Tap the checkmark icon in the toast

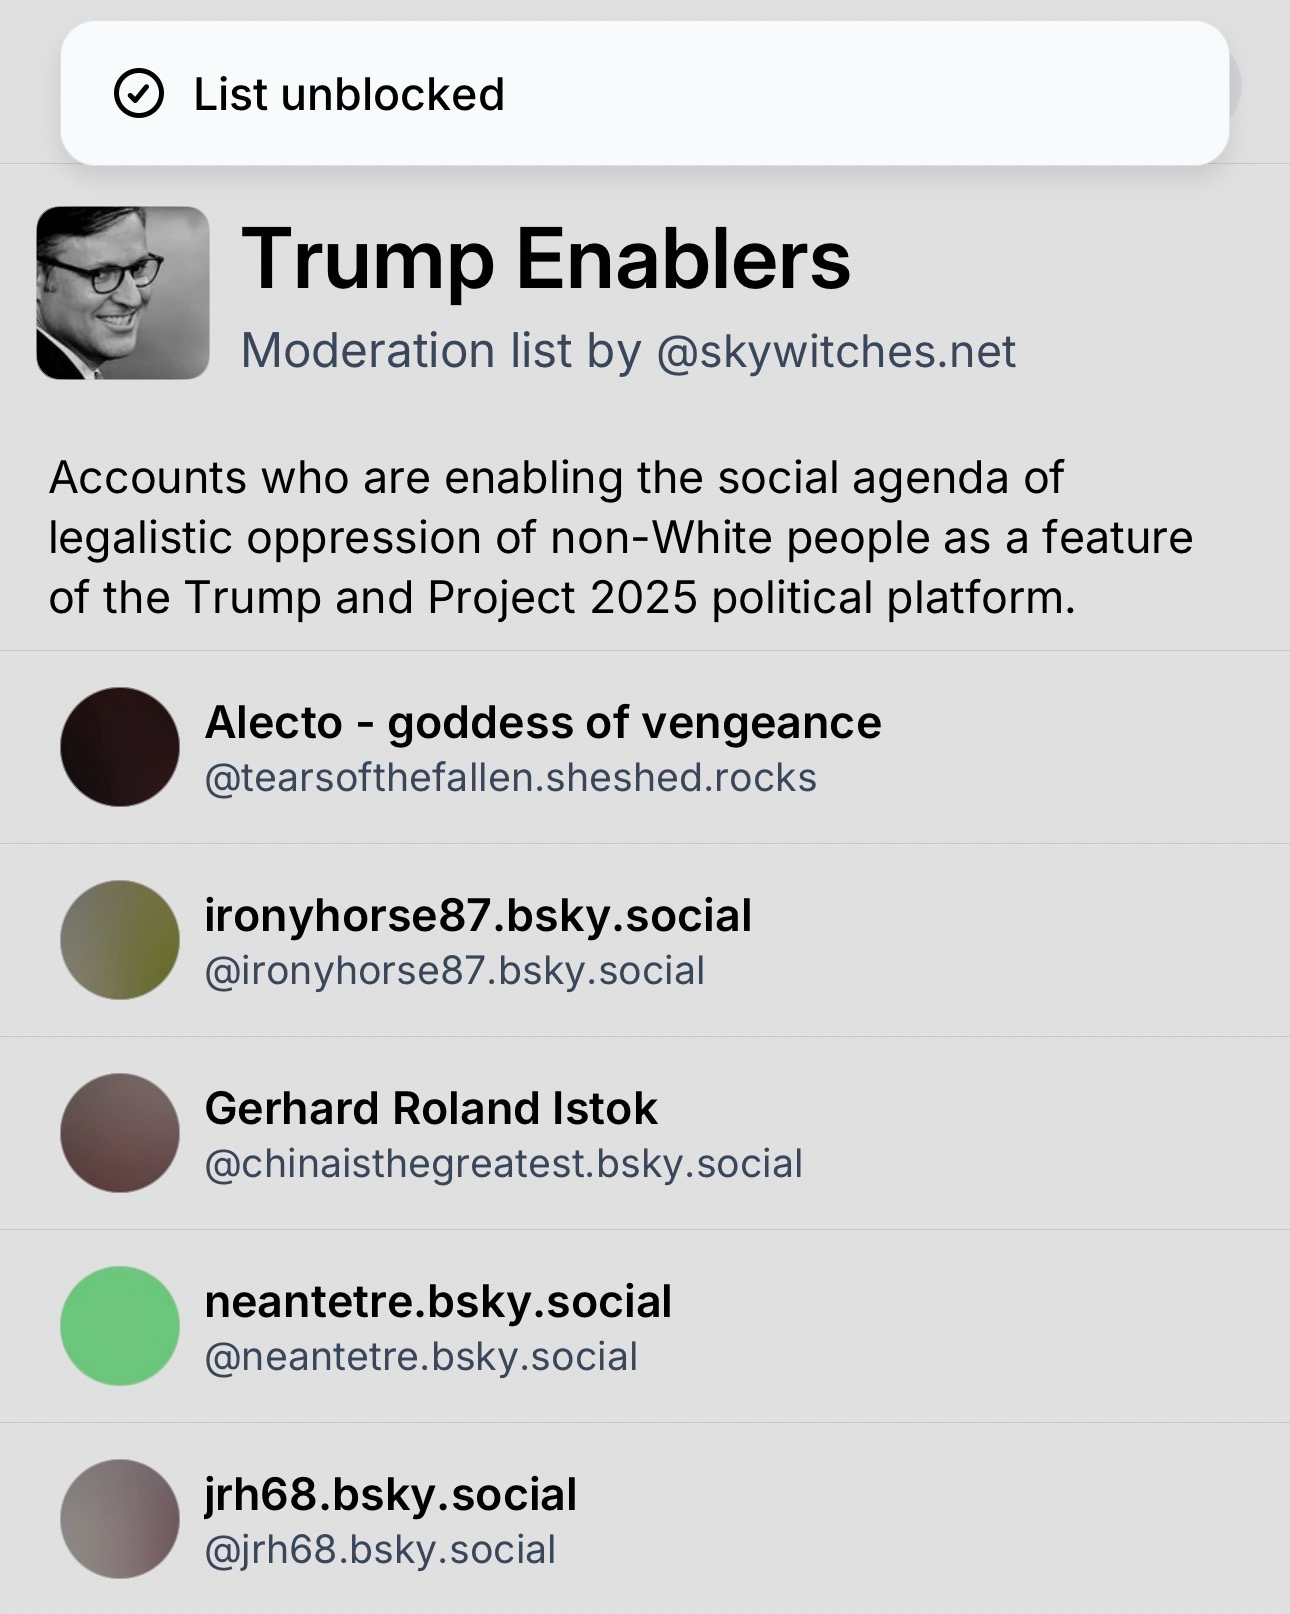pos(139,95)
